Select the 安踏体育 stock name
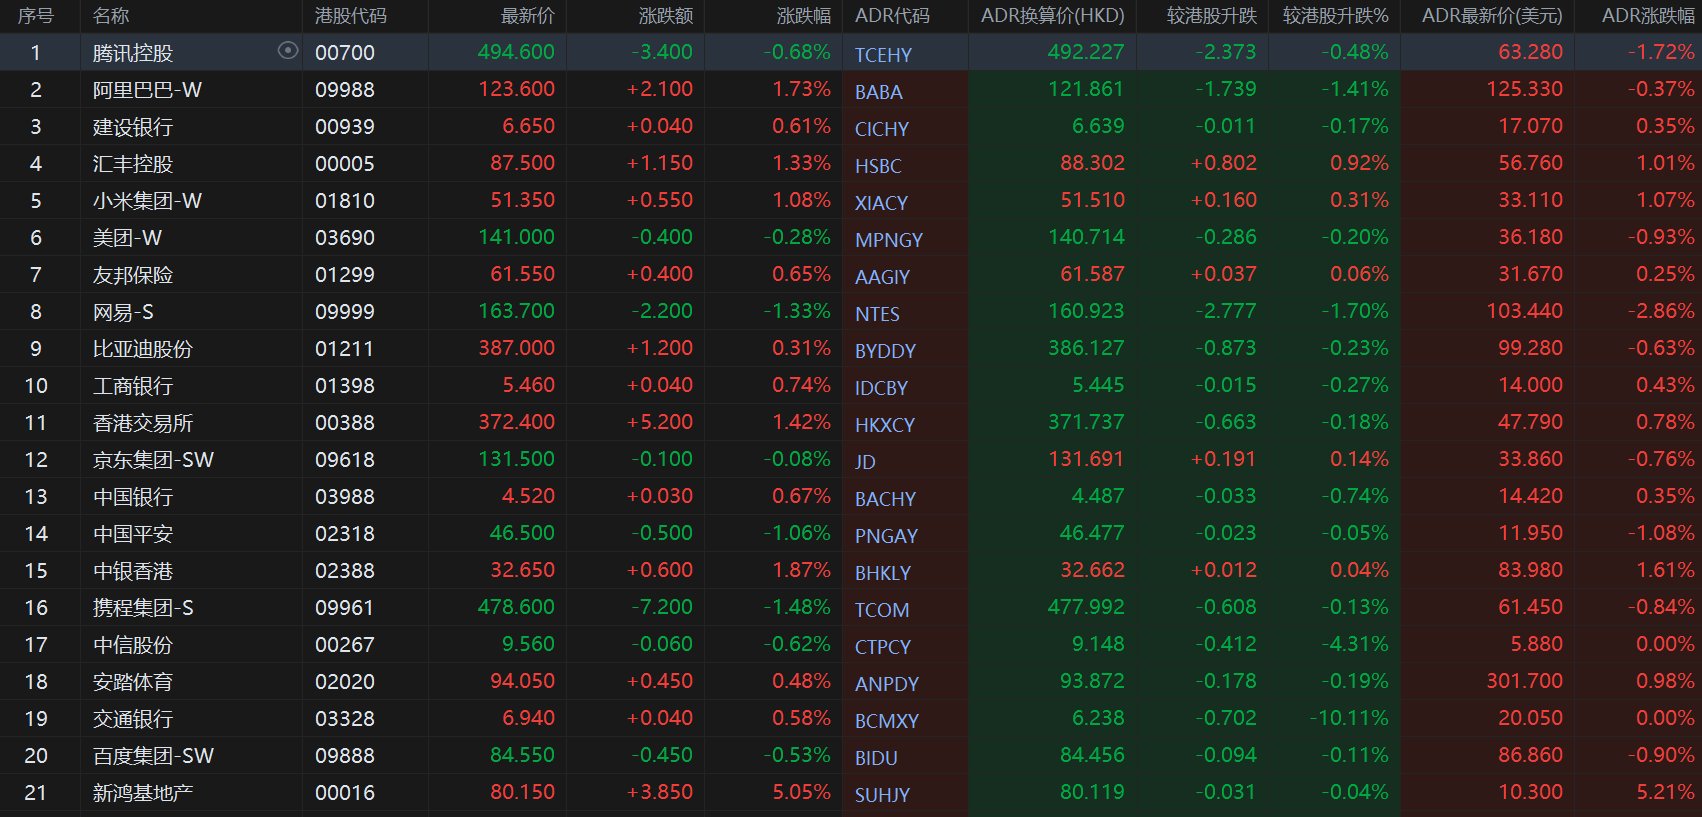The width and height of the screenshot is (1702, 817). coord(133,682)
